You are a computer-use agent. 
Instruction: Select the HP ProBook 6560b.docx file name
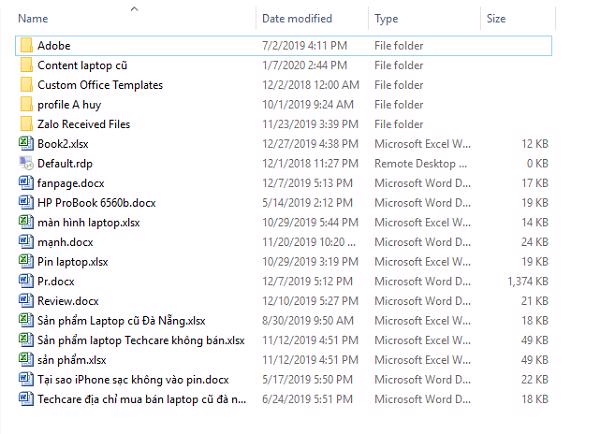(96, 203)
